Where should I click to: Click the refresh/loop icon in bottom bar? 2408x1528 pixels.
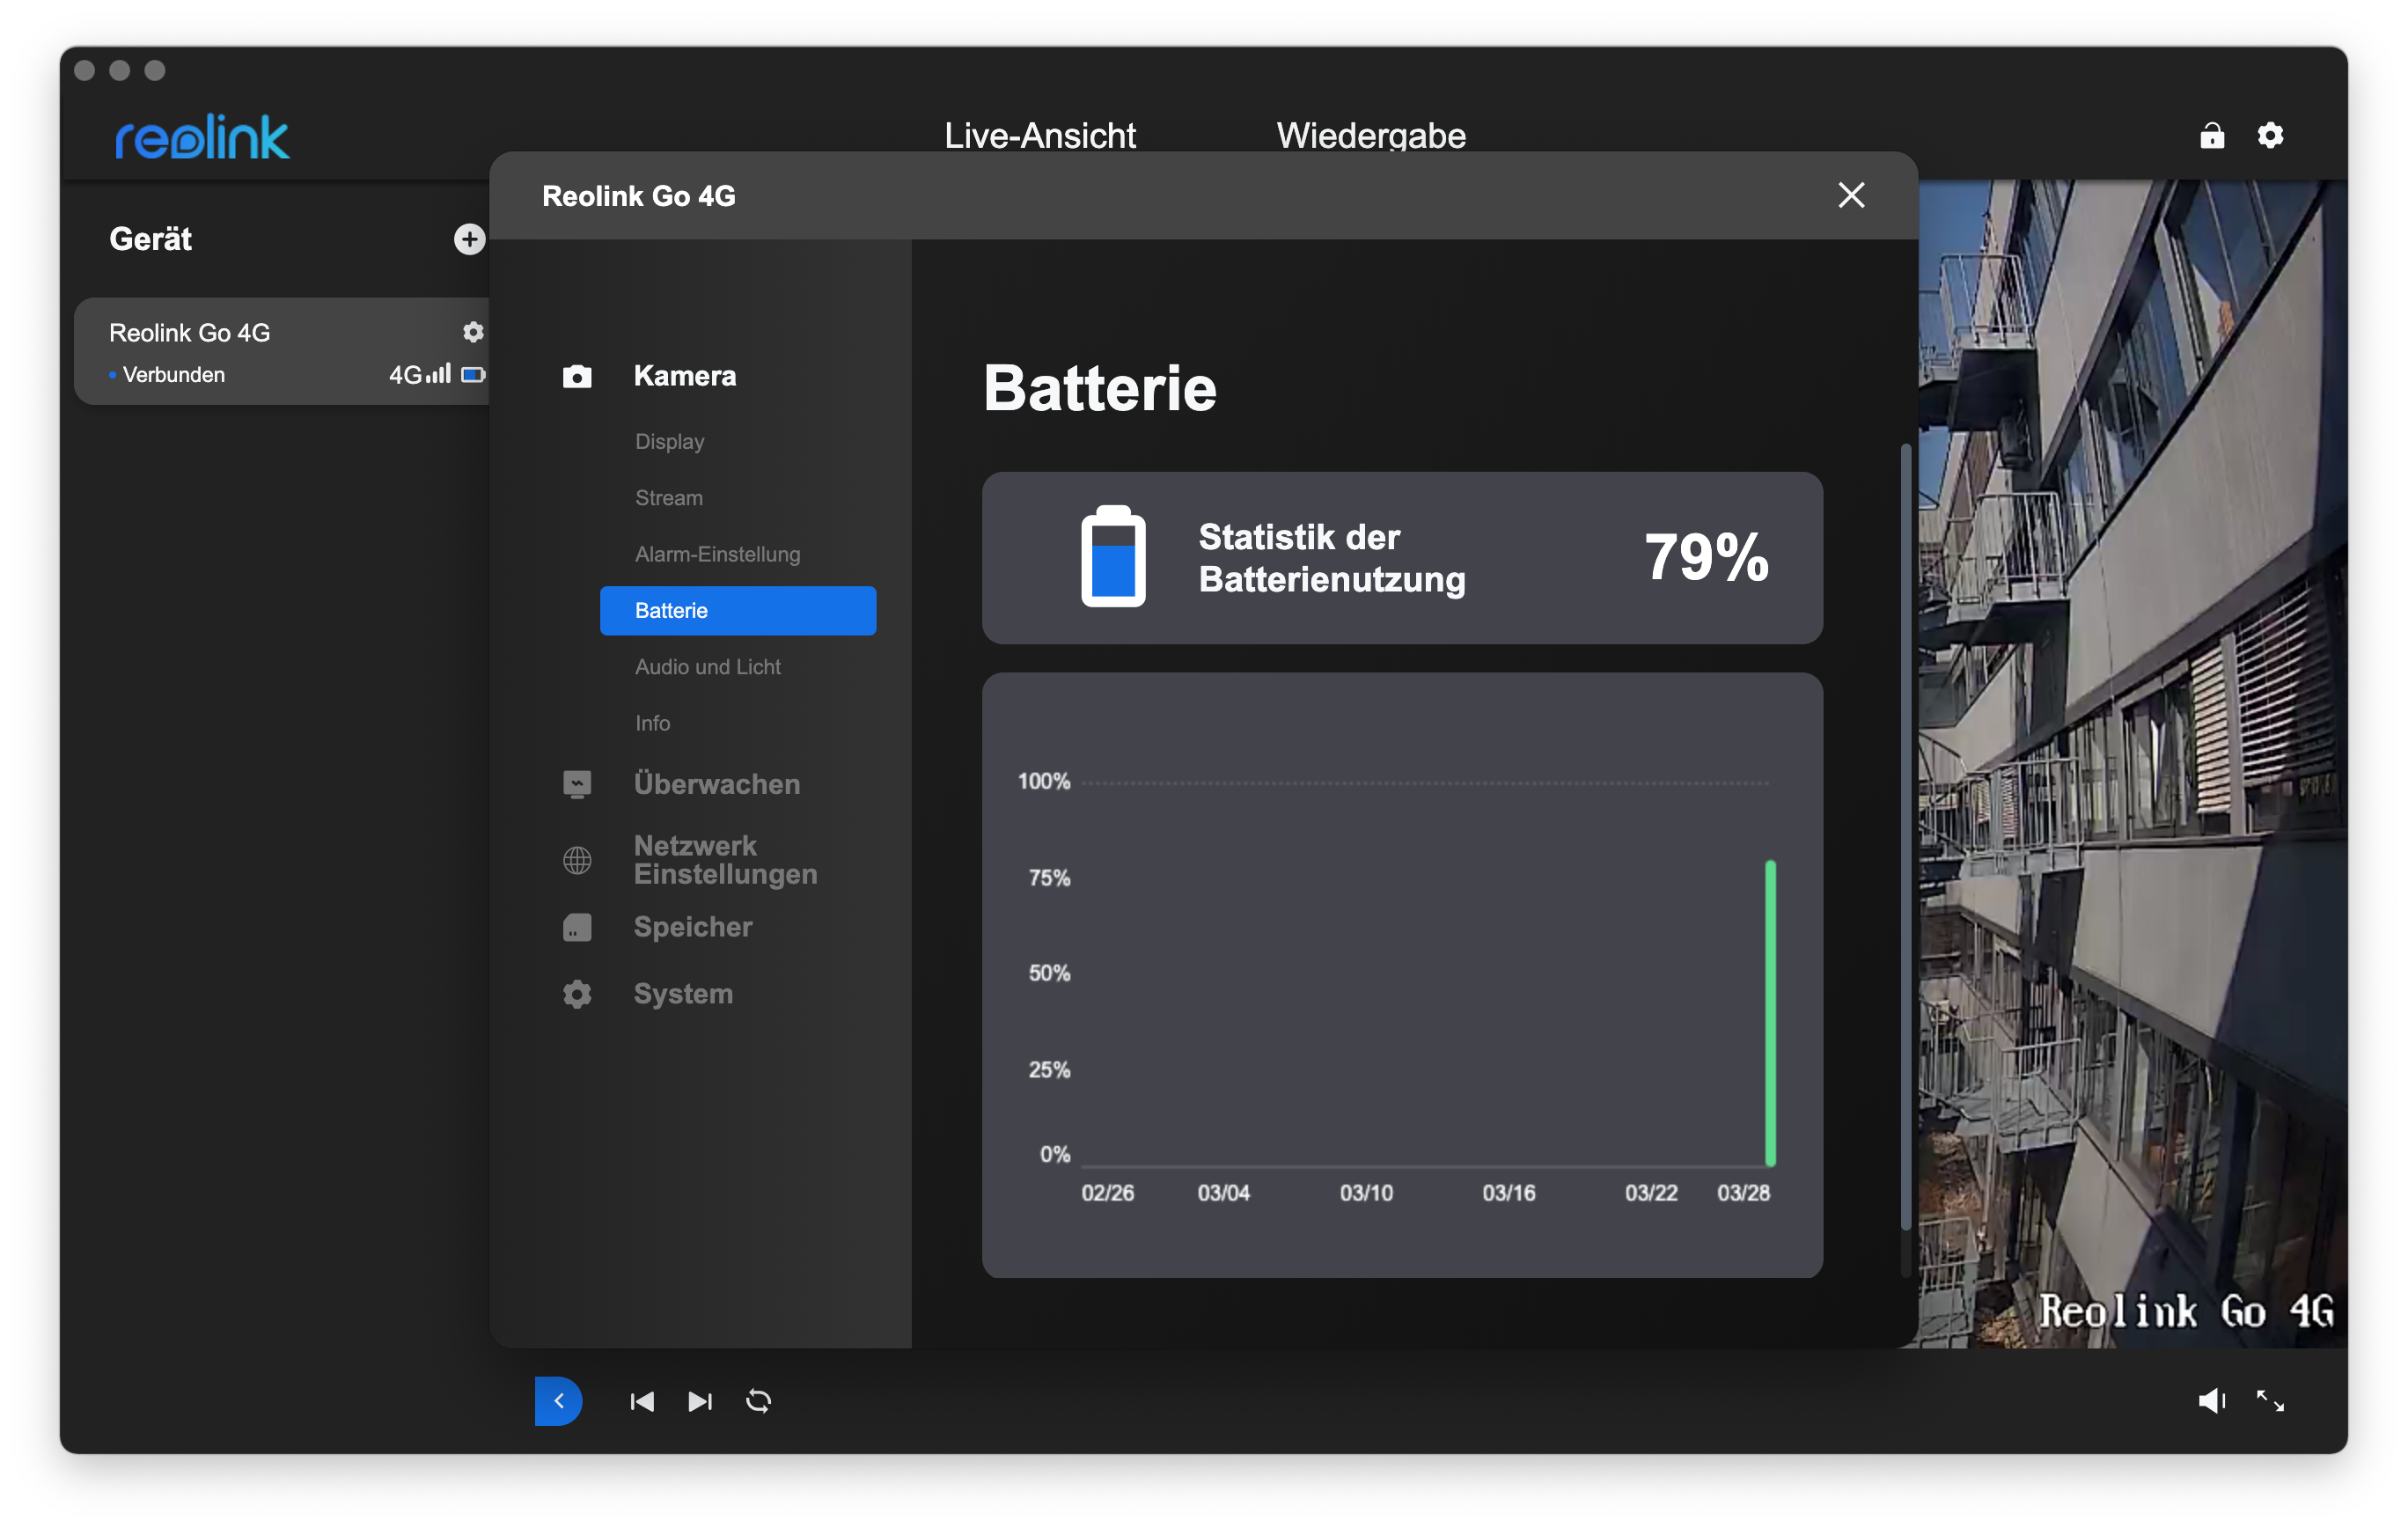click(x=758, y=1401)
